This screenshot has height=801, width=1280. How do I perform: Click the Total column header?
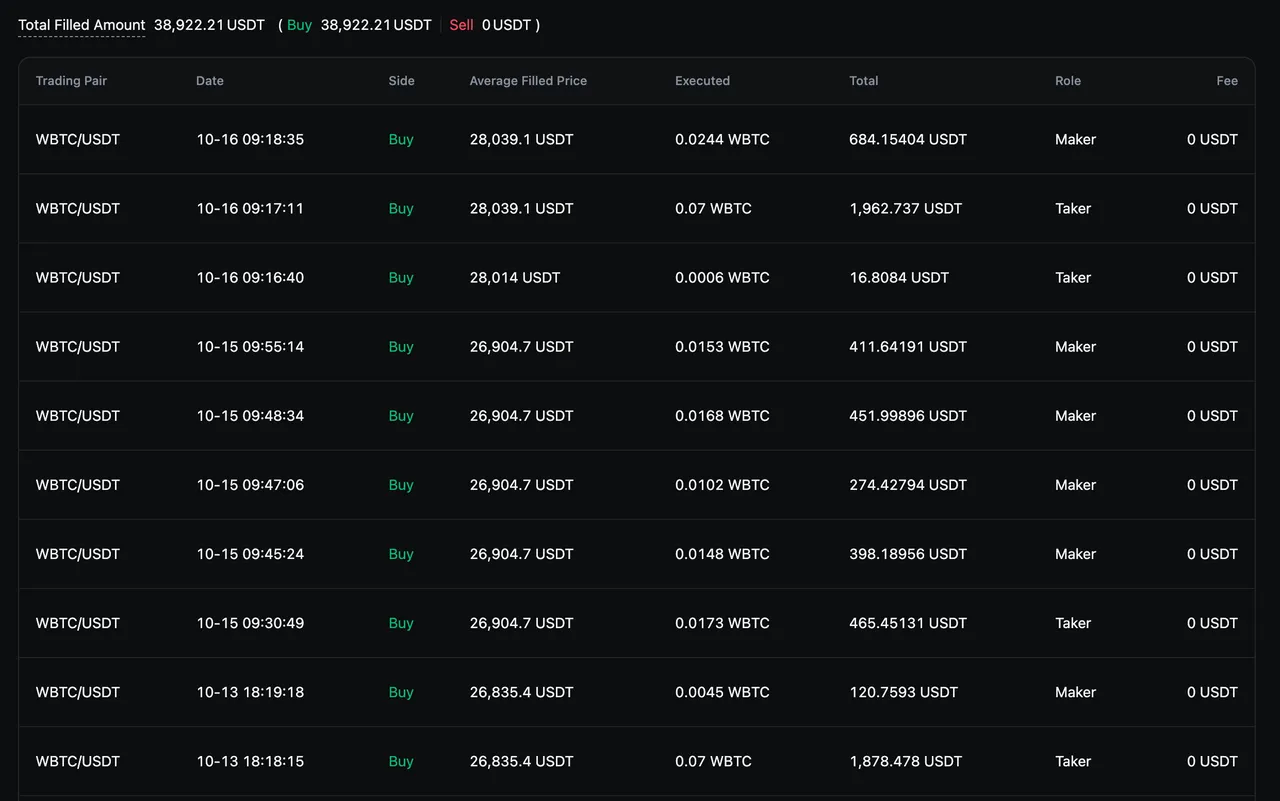864,81
